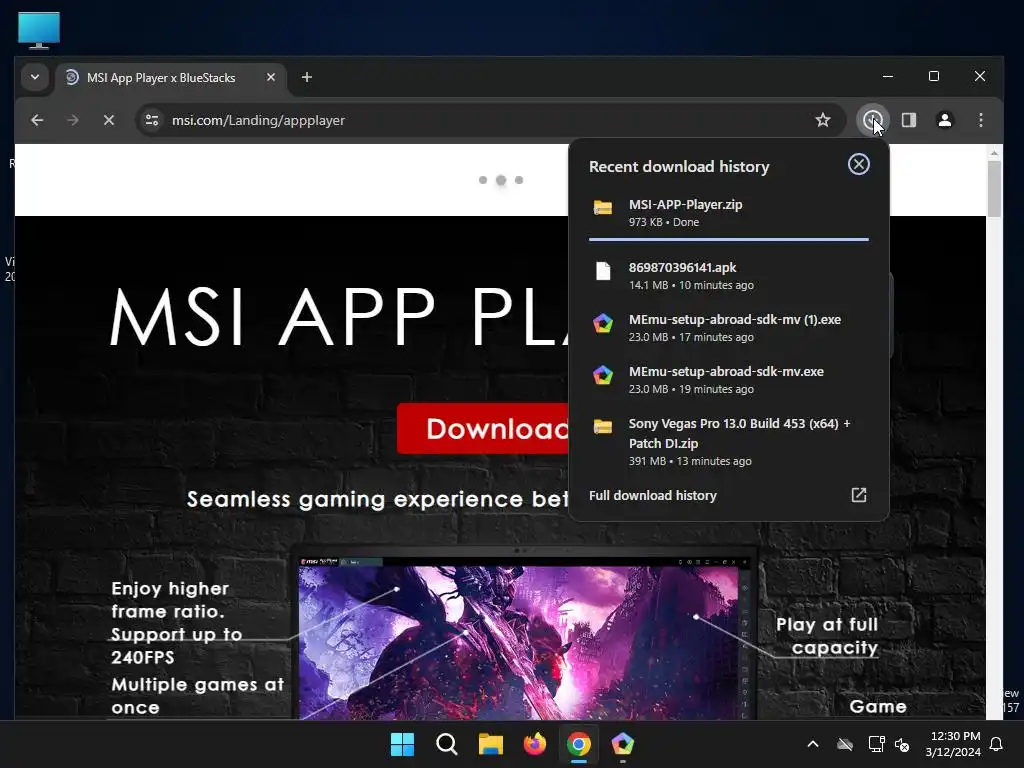Minimize the Chrome window
This screenshot has width=1024, height=768.
(888, 76)
